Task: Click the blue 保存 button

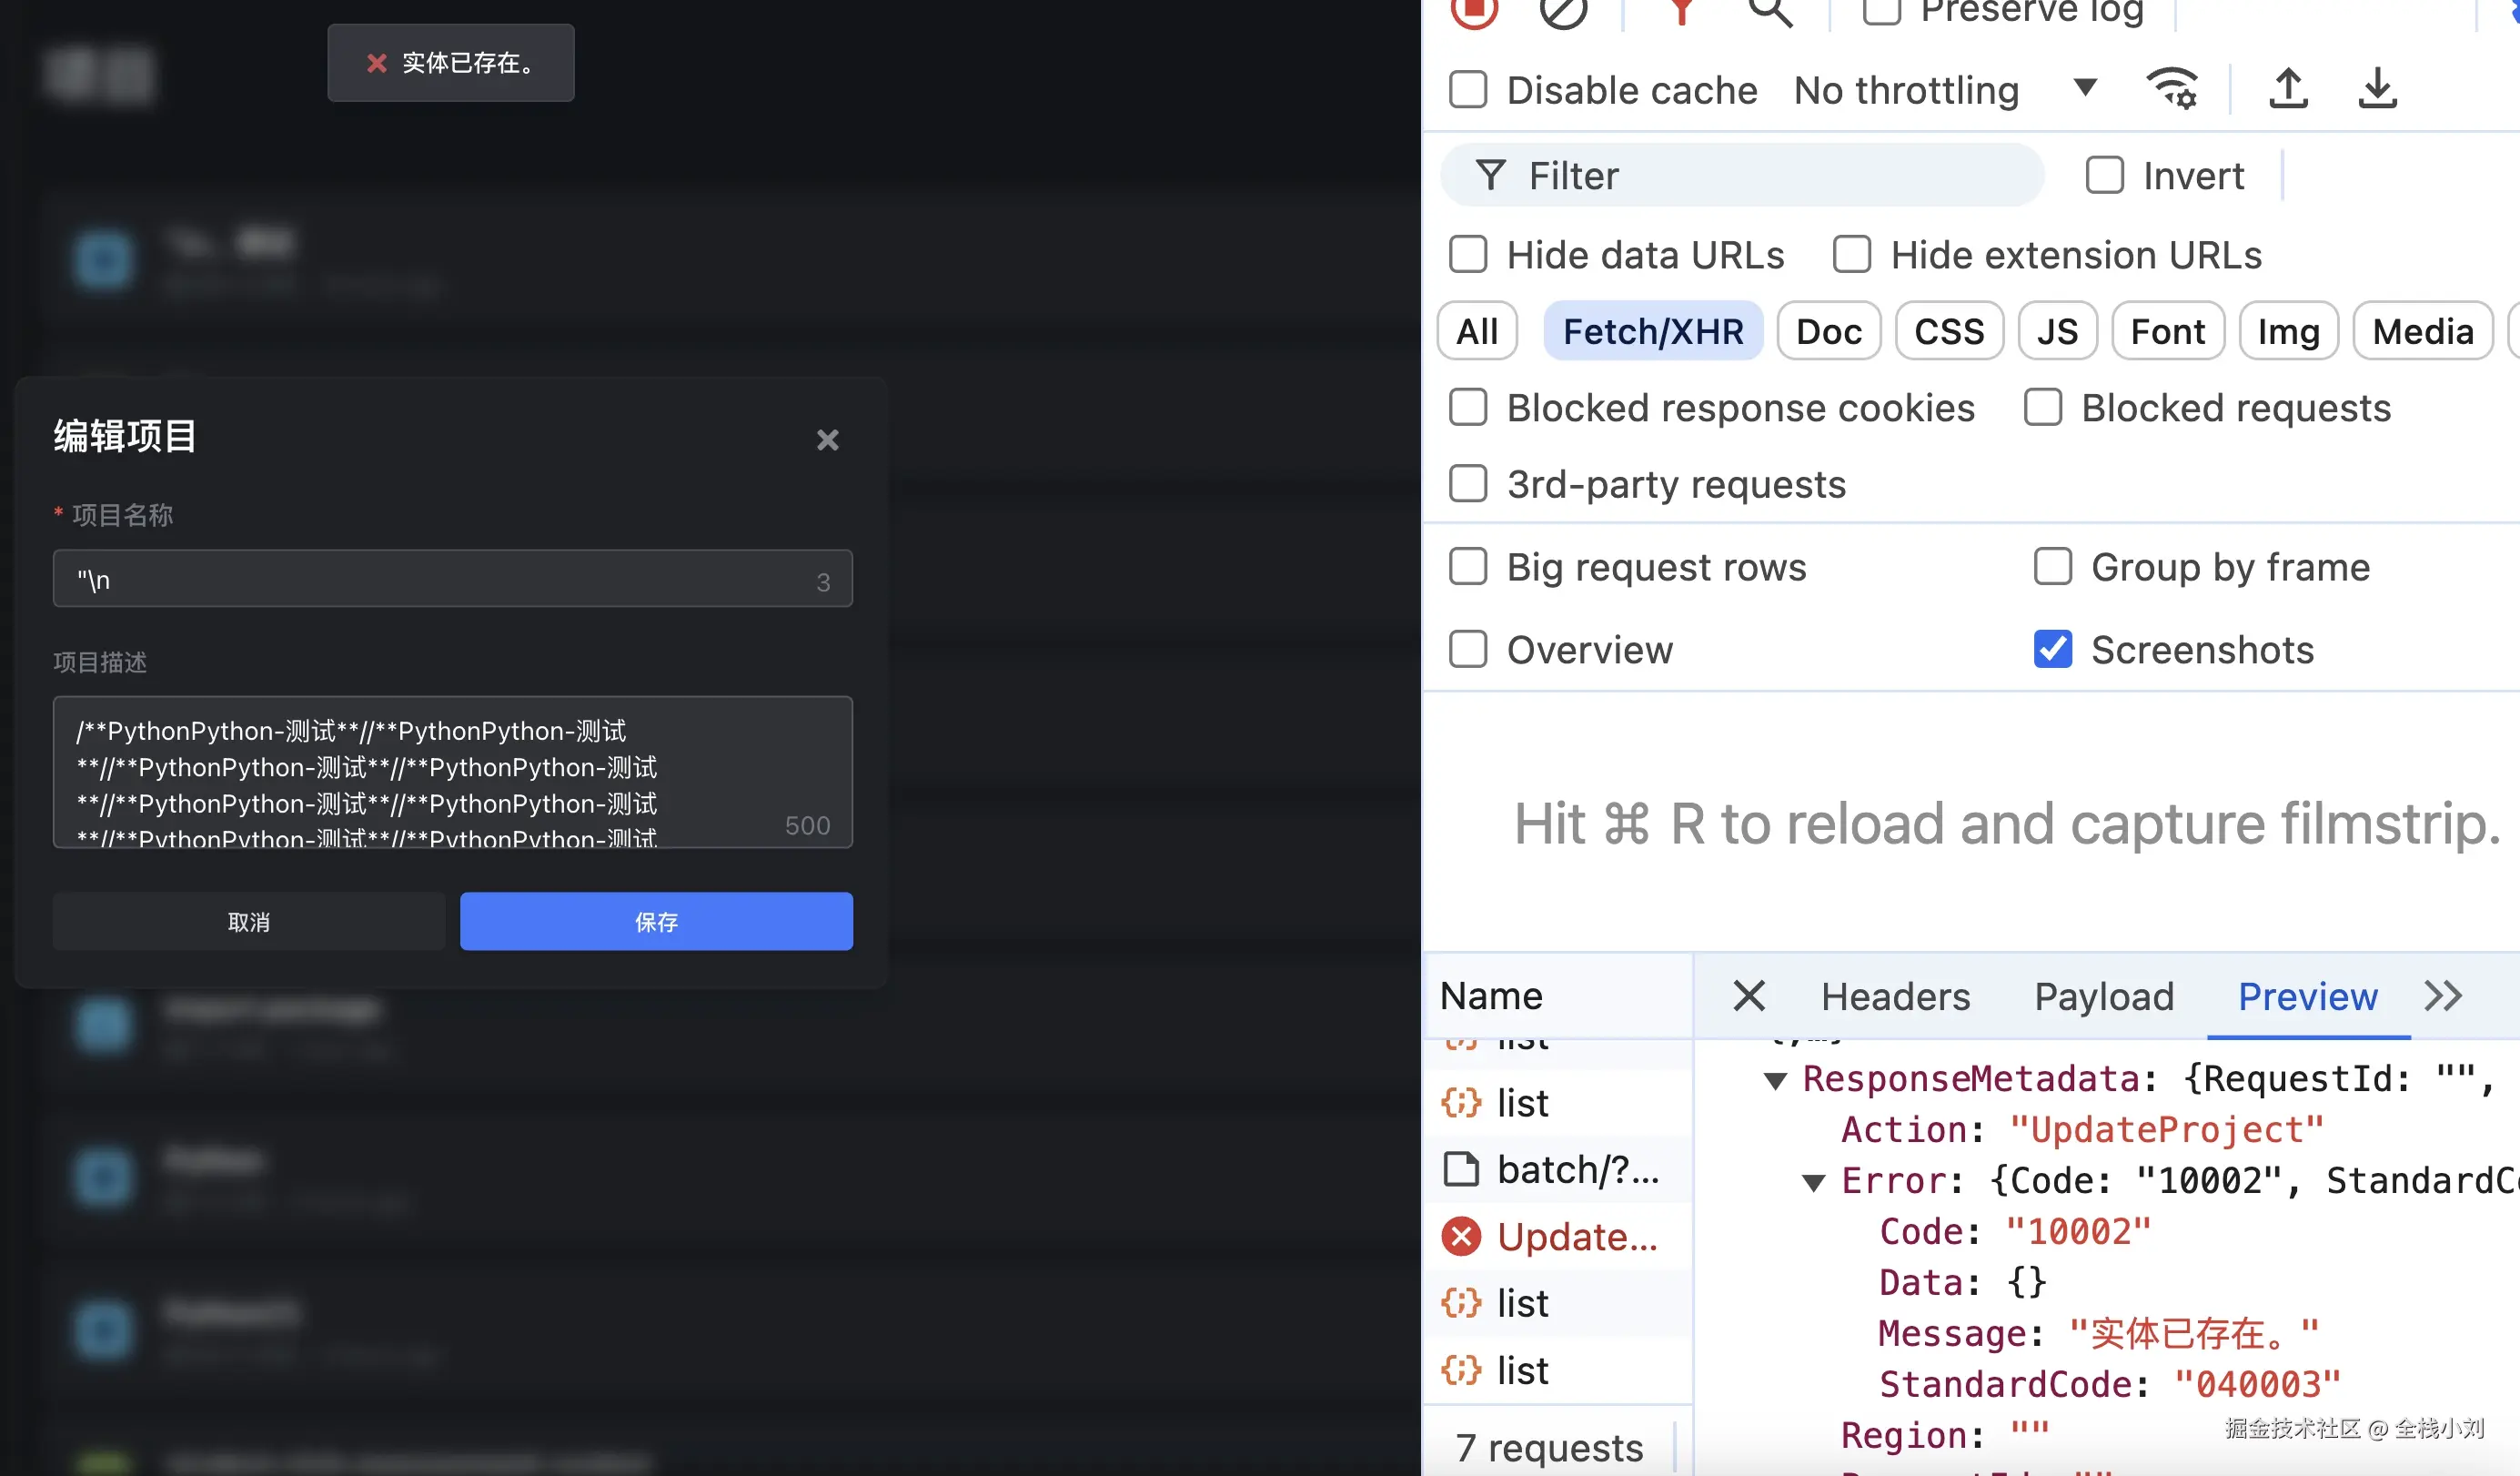Action: pos(656,921)
